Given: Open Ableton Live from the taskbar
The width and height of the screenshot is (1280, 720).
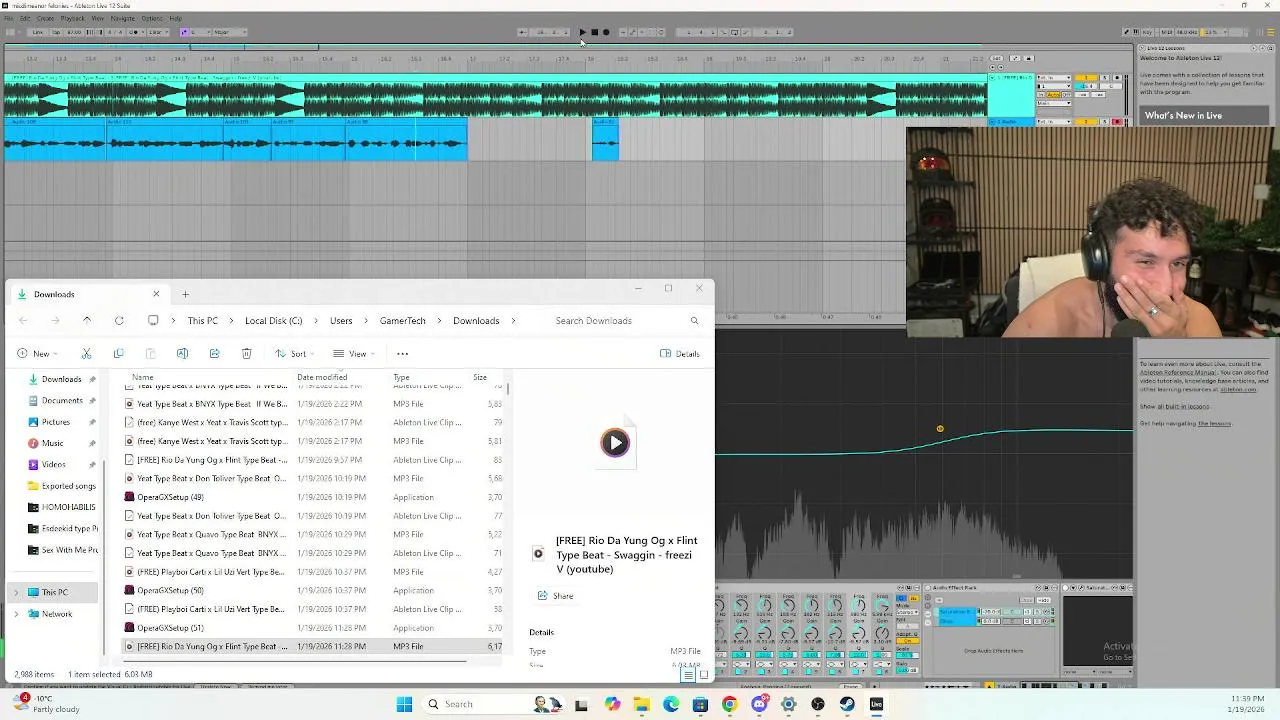Looking at the screenshot, I should (876, 704).
